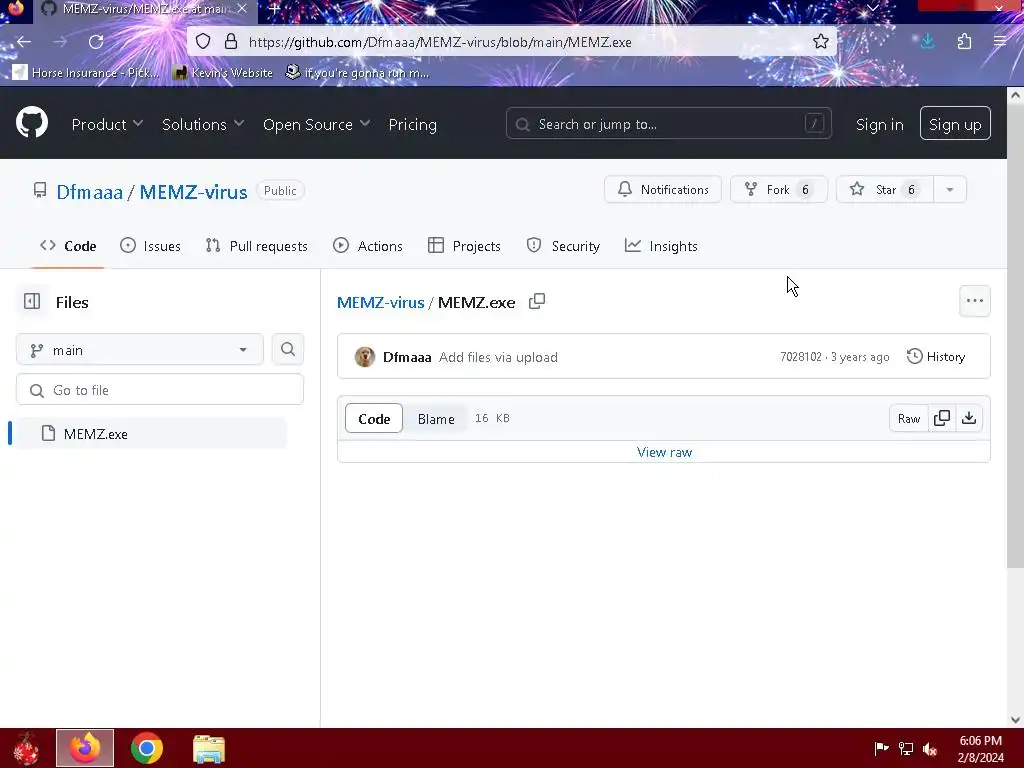
Task: Open the Kevin's Website bookmark
Action: [x=223, y=72]
